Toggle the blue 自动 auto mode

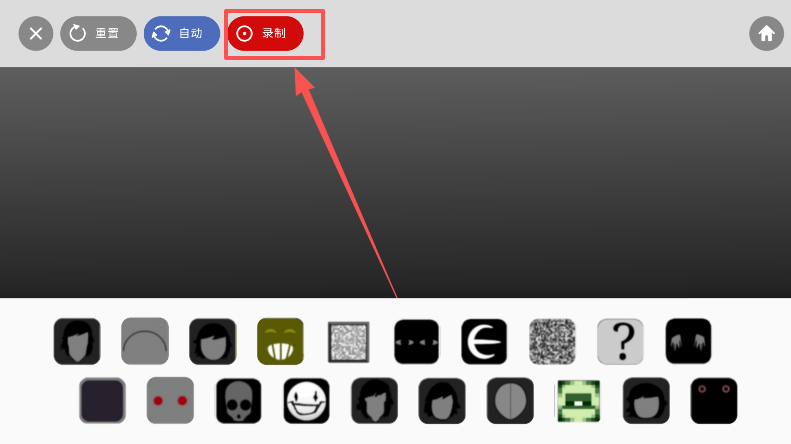point(182,34)
